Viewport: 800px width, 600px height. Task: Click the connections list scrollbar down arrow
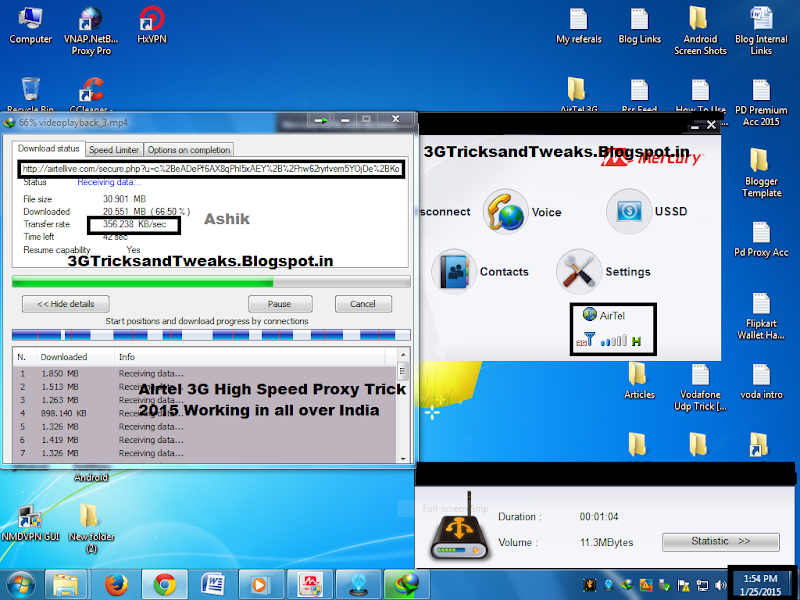(403, 458)
